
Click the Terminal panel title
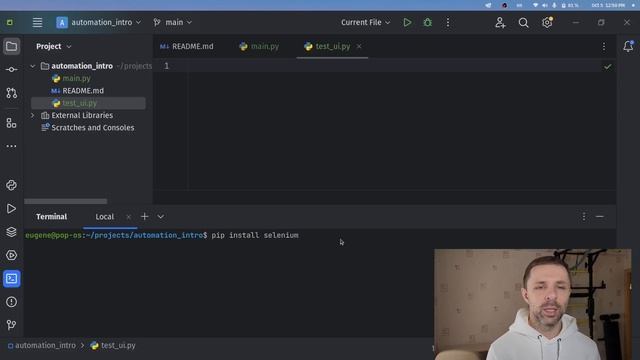pos(51,217)
